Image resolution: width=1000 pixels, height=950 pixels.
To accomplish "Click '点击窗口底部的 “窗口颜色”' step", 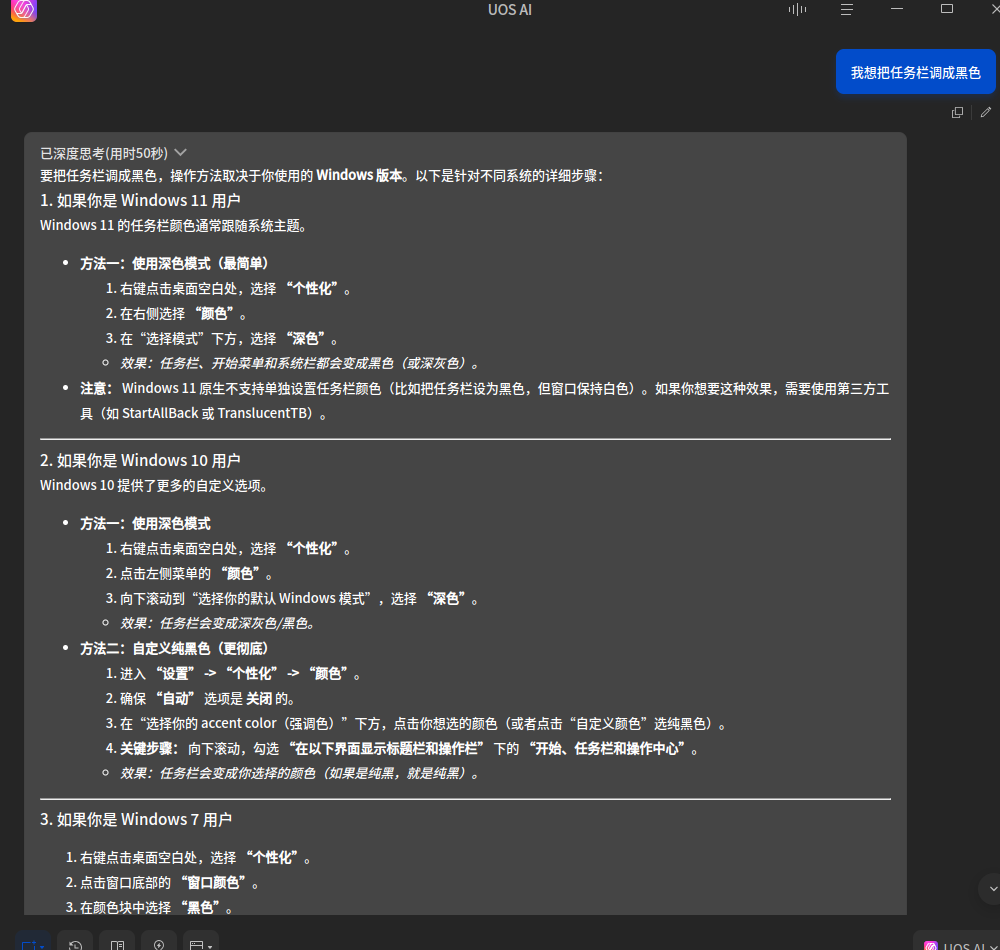I will tap(163, 882).
